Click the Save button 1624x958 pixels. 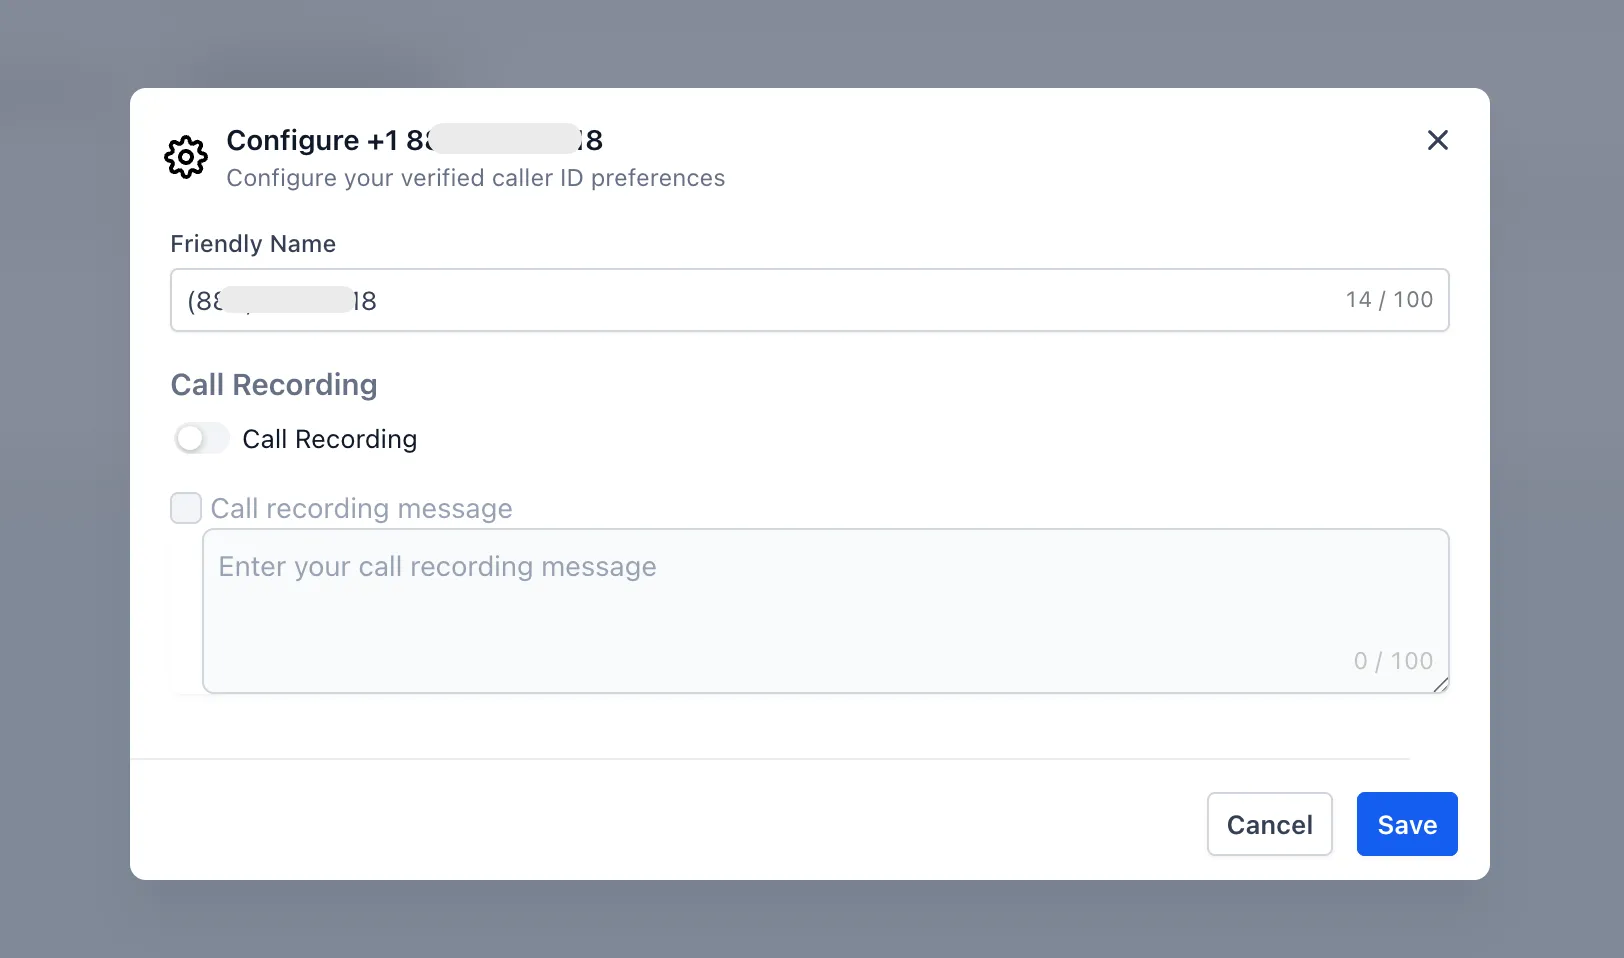coord(1406,824)
